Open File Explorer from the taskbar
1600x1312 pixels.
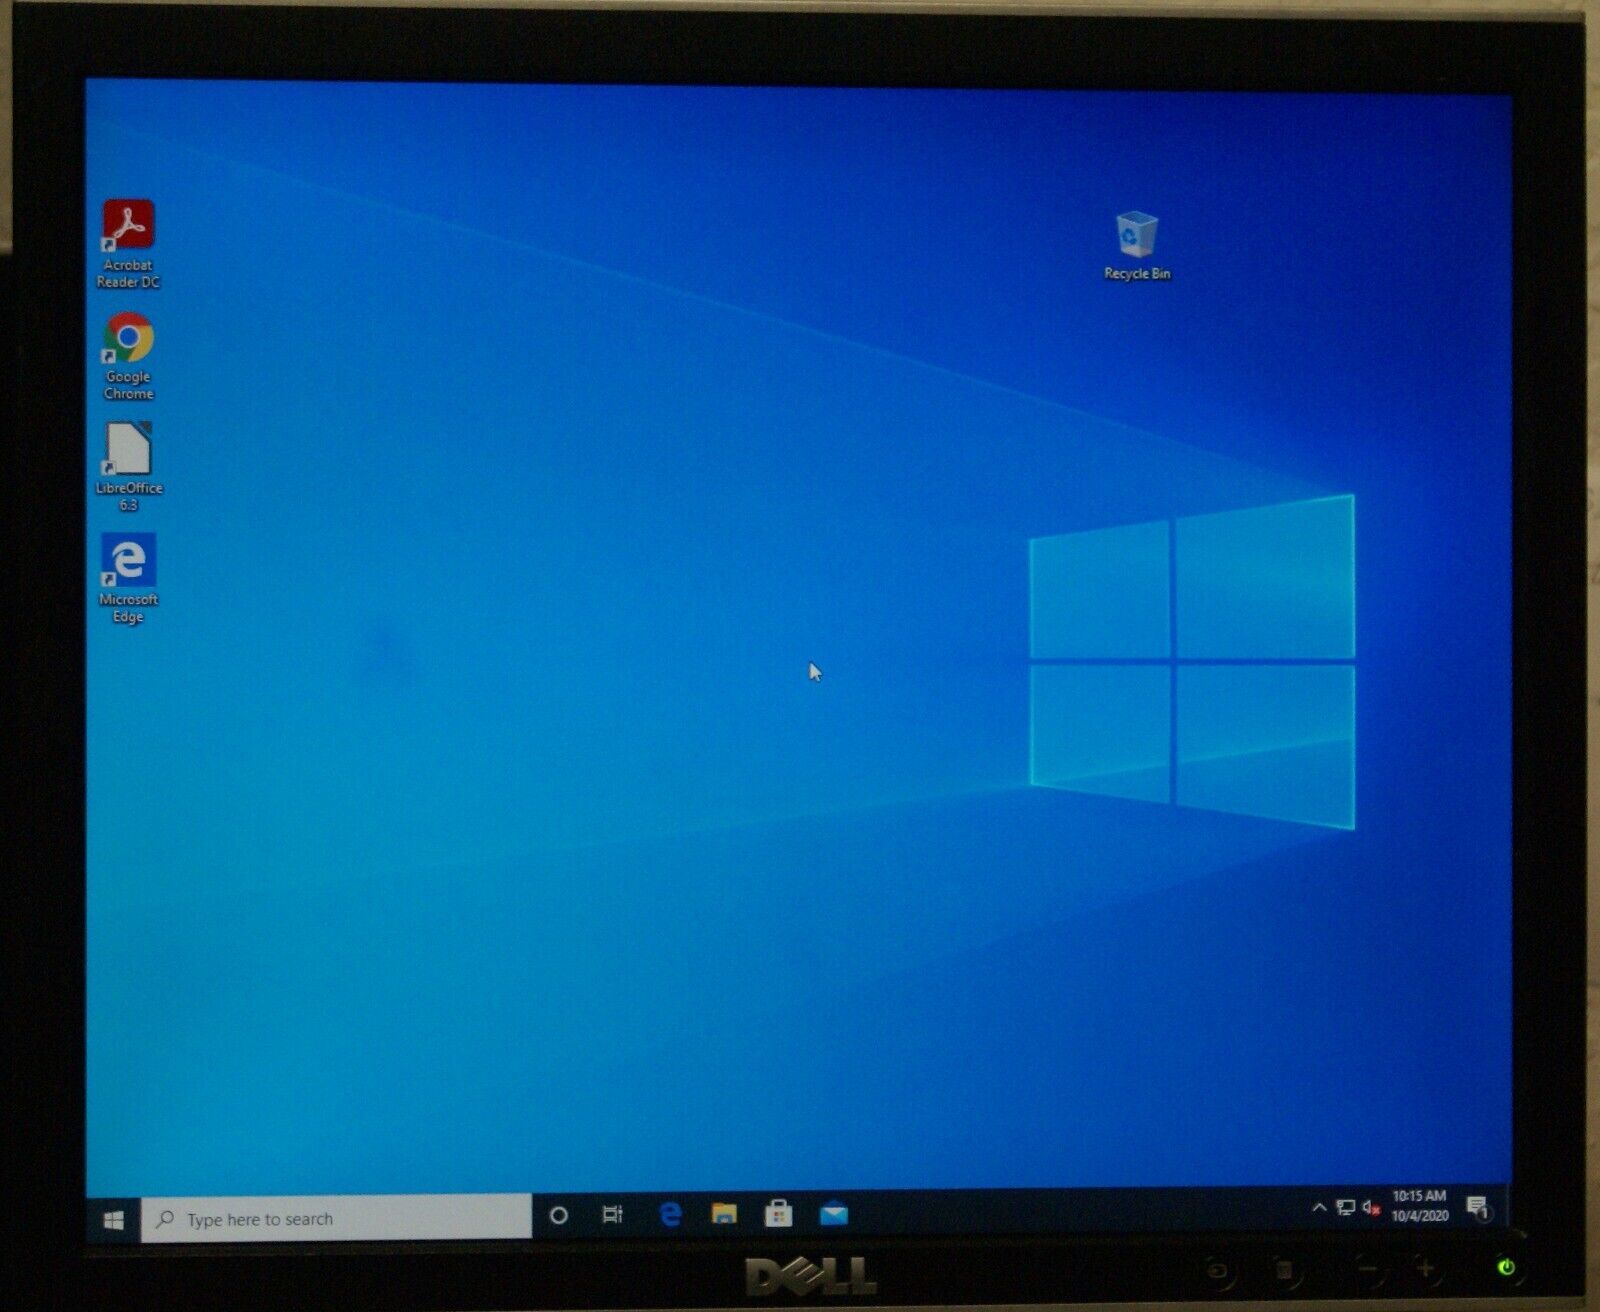click(724, 1214)
